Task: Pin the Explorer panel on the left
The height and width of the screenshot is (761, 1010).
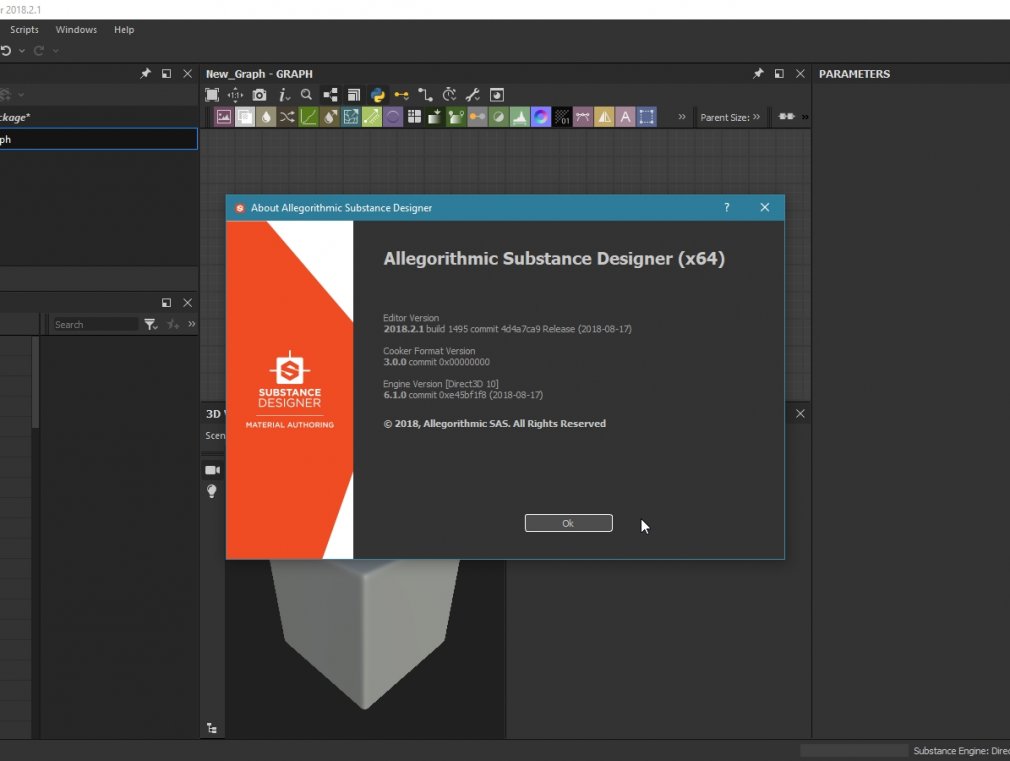Action: point(146,73)
